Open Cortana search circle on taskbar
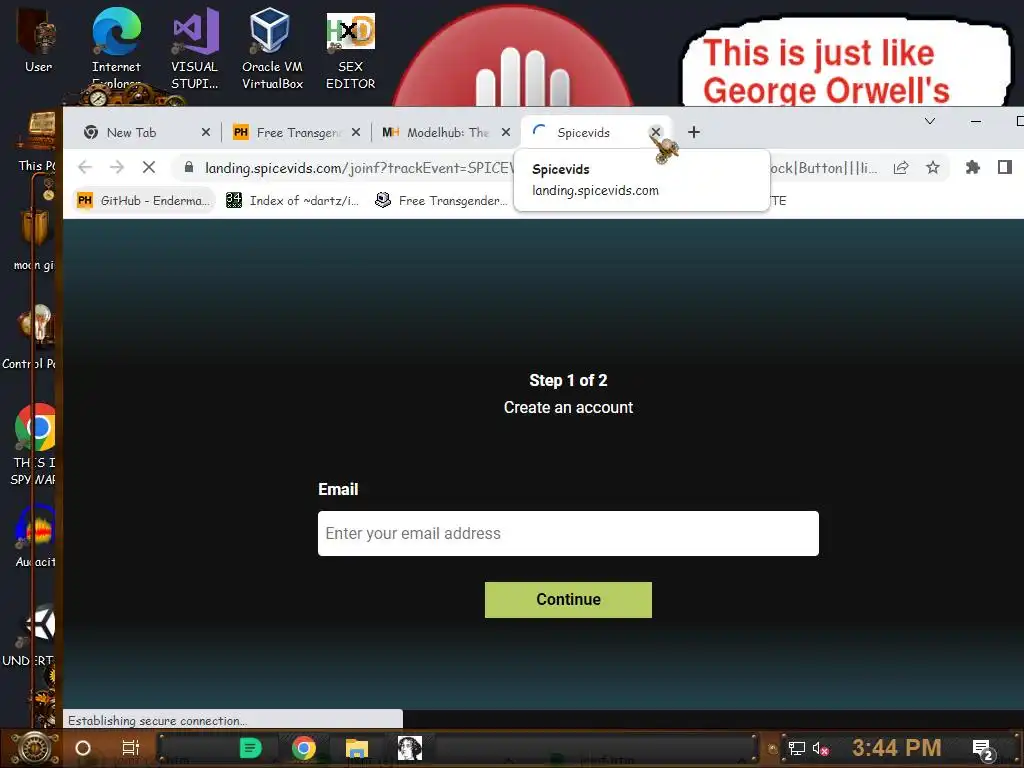Screen dimensions: 1024x768 83,748
